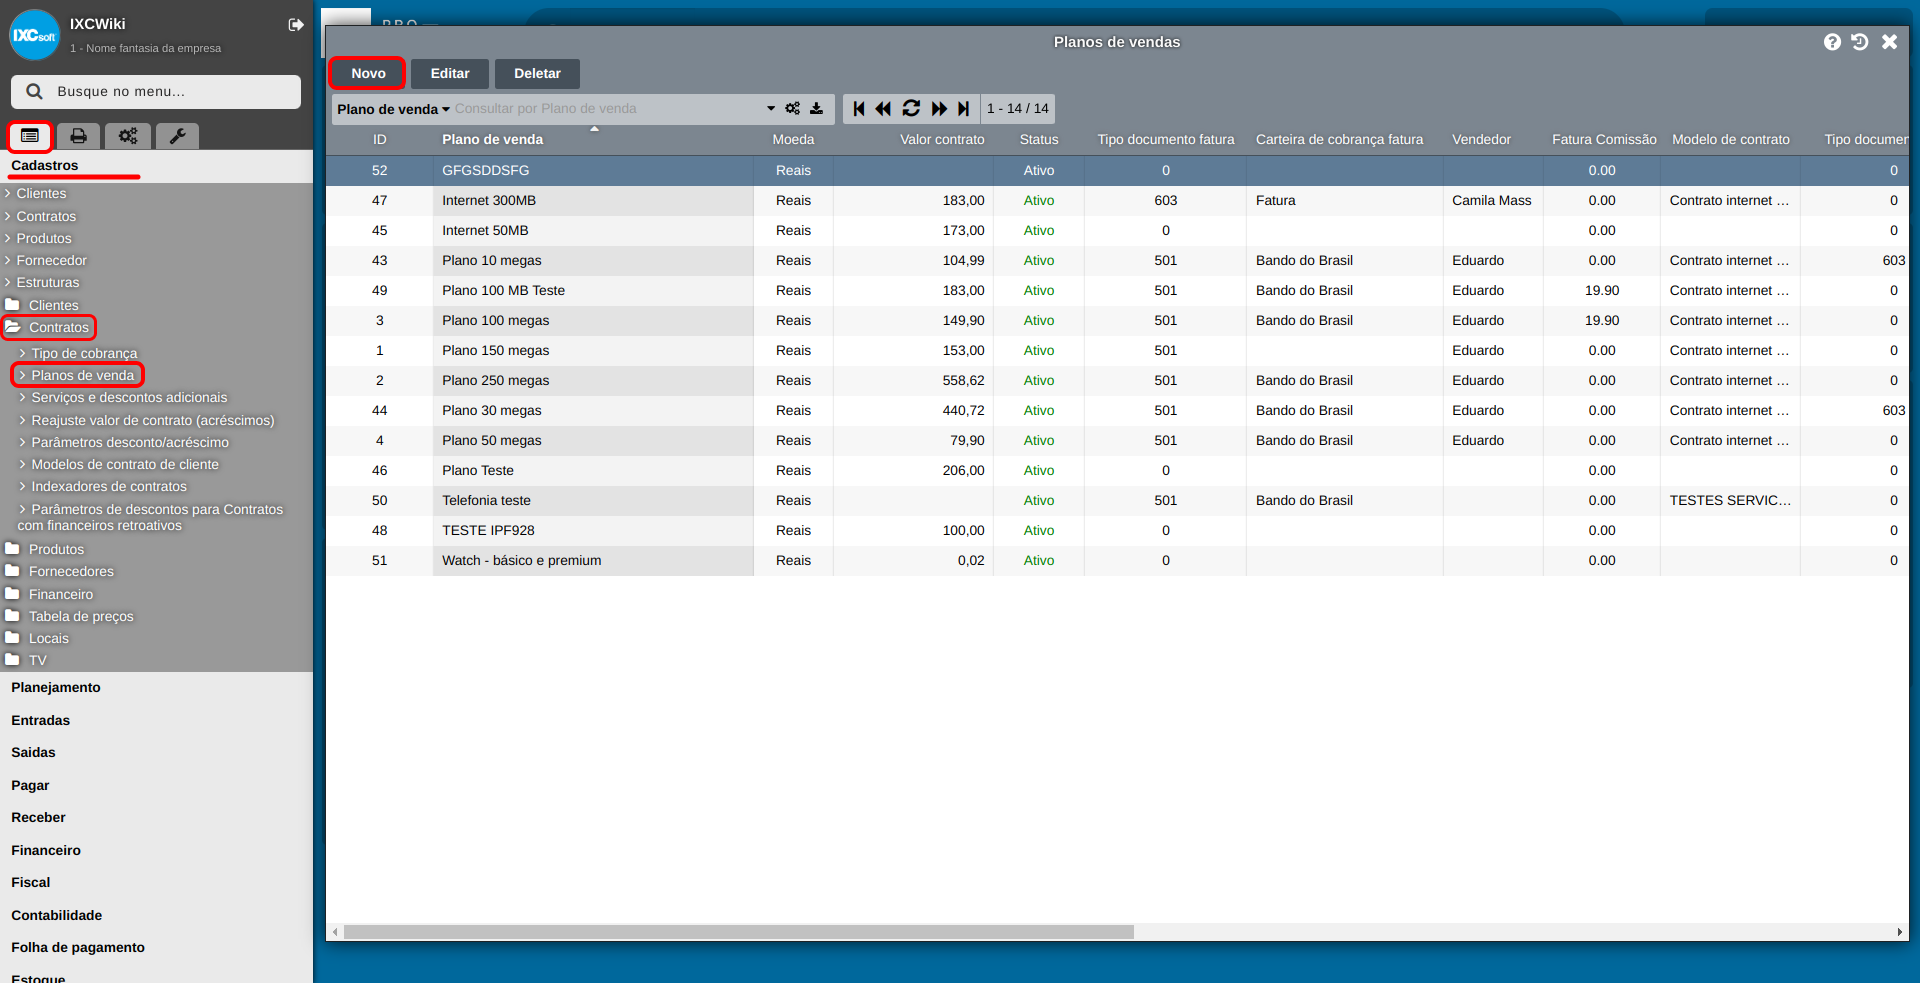Screen dimensions: 1920x983
Task: Click the logout icon next to IXCWiki
Action: [296, 24]
